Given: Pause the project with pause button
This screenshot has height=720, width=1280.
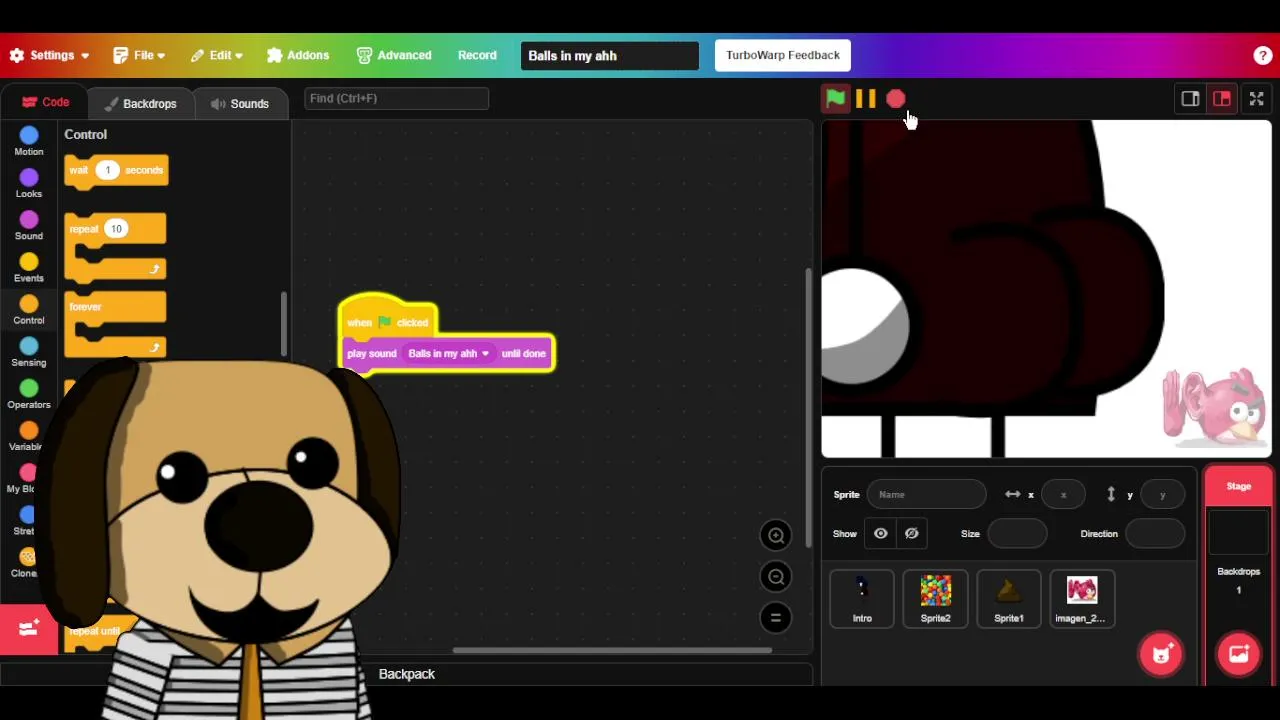Looking at the screenshot, I should 866,98.
